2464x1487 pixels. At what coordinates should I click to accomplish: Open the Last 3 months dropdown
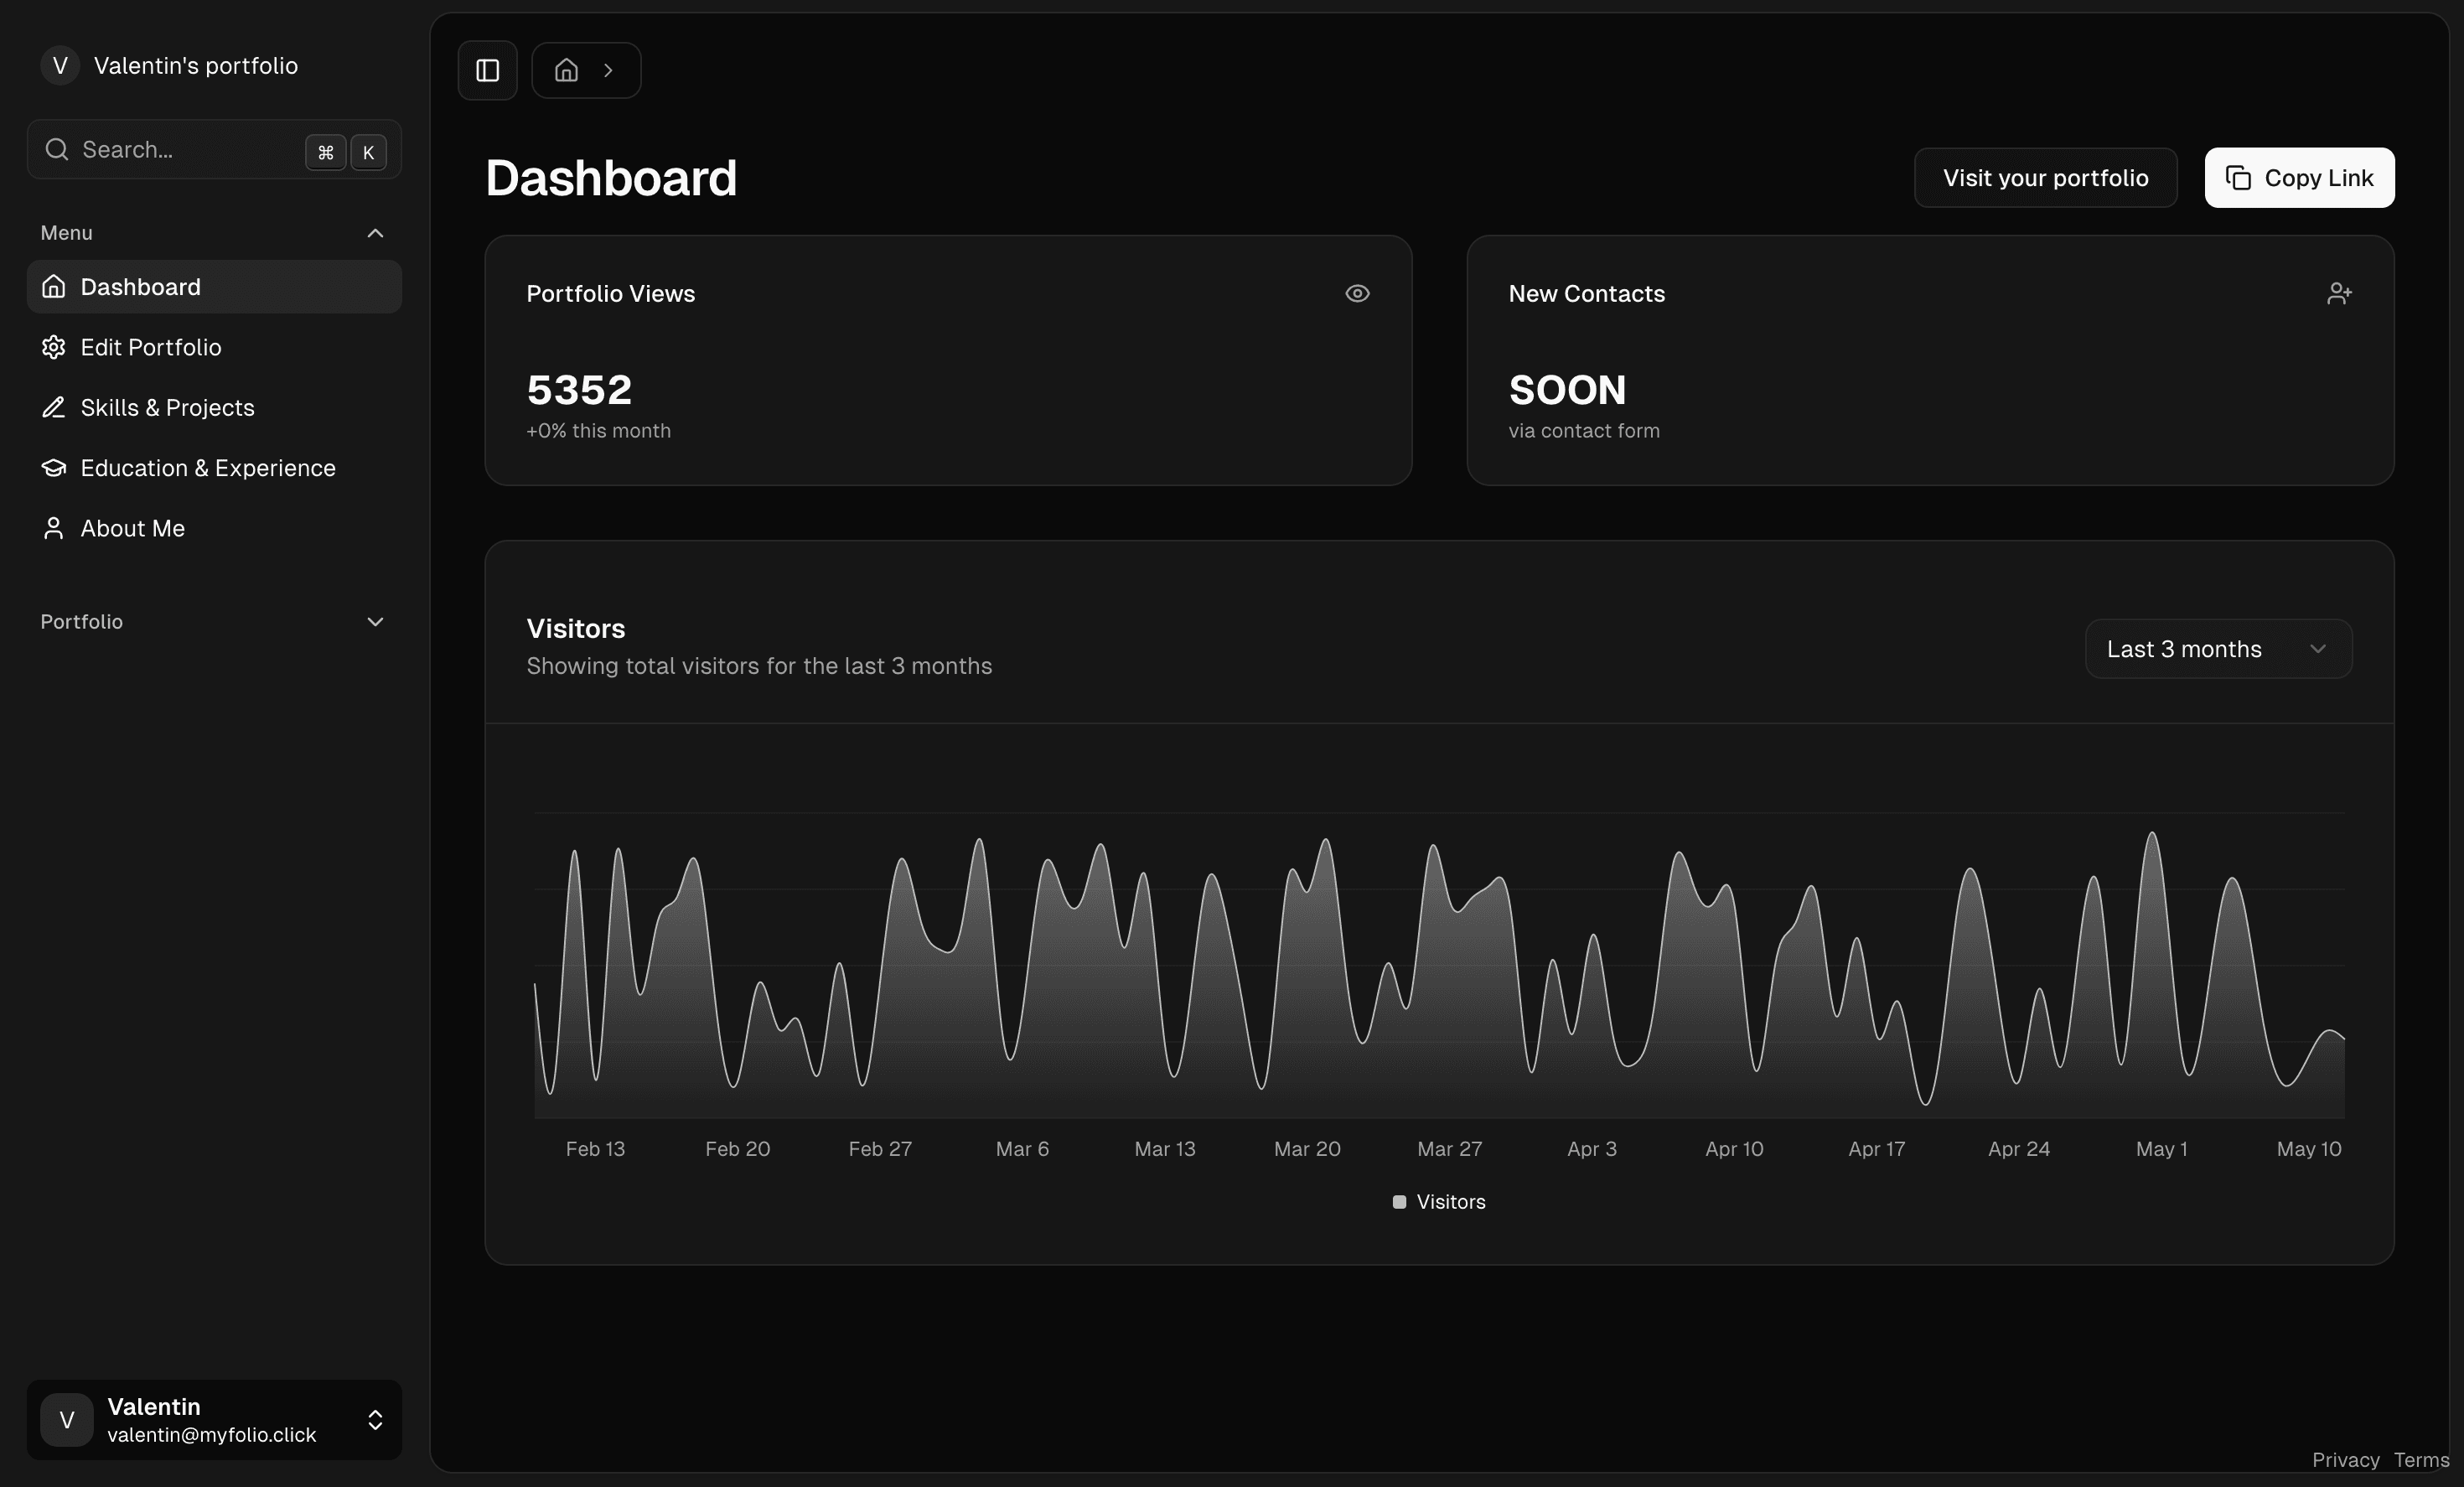(x=2217, y=648)
